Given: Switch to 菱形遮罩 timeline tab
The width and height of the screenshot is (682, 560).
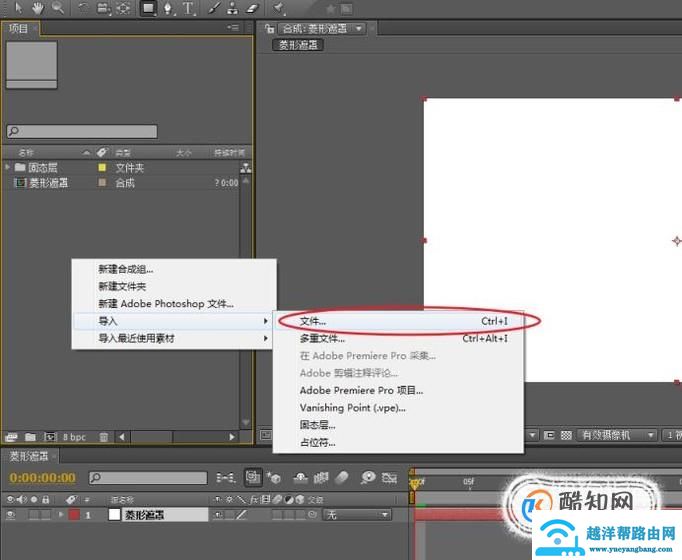Looking at the screenshot, I should (29, 457).
